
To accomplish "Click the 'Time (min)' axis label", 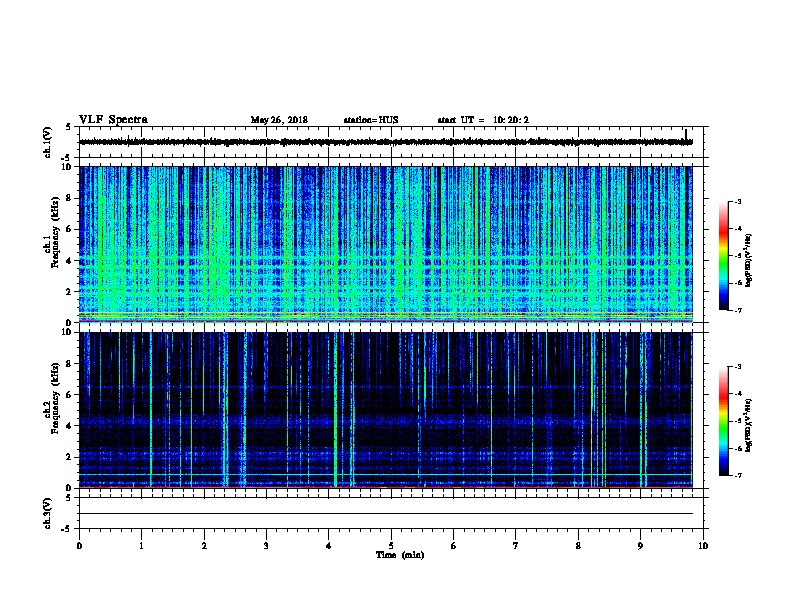I will point(400,555).
